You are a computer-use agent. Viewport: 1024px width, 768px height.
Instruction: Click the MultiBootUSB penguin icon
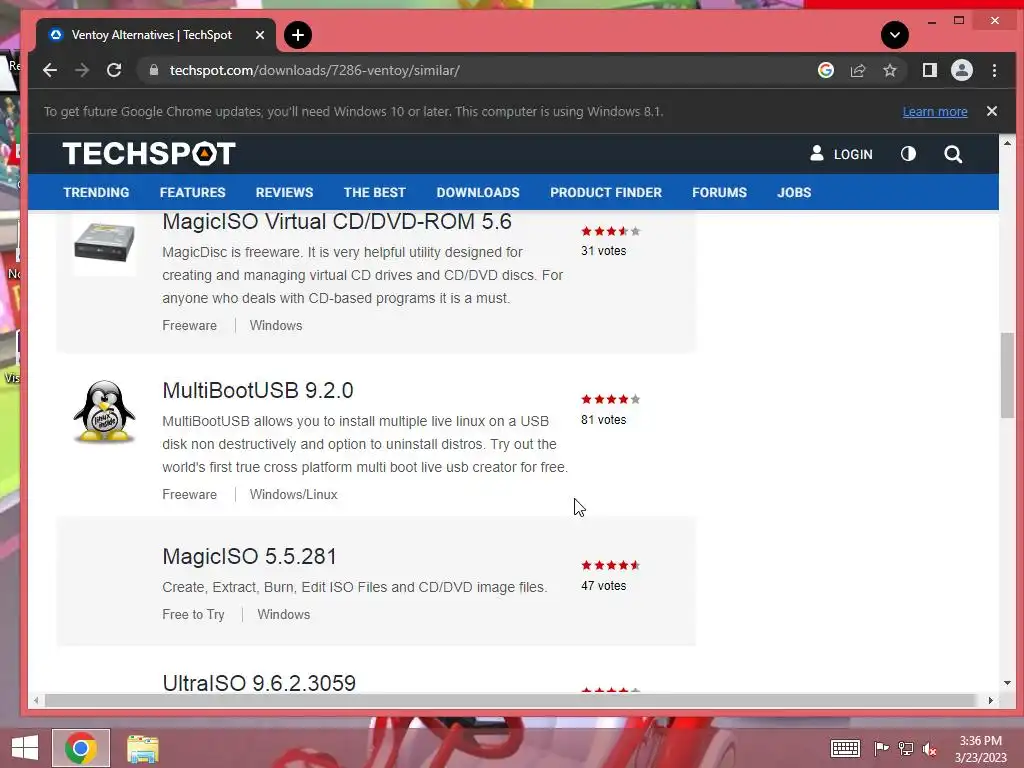coord(104,411)
